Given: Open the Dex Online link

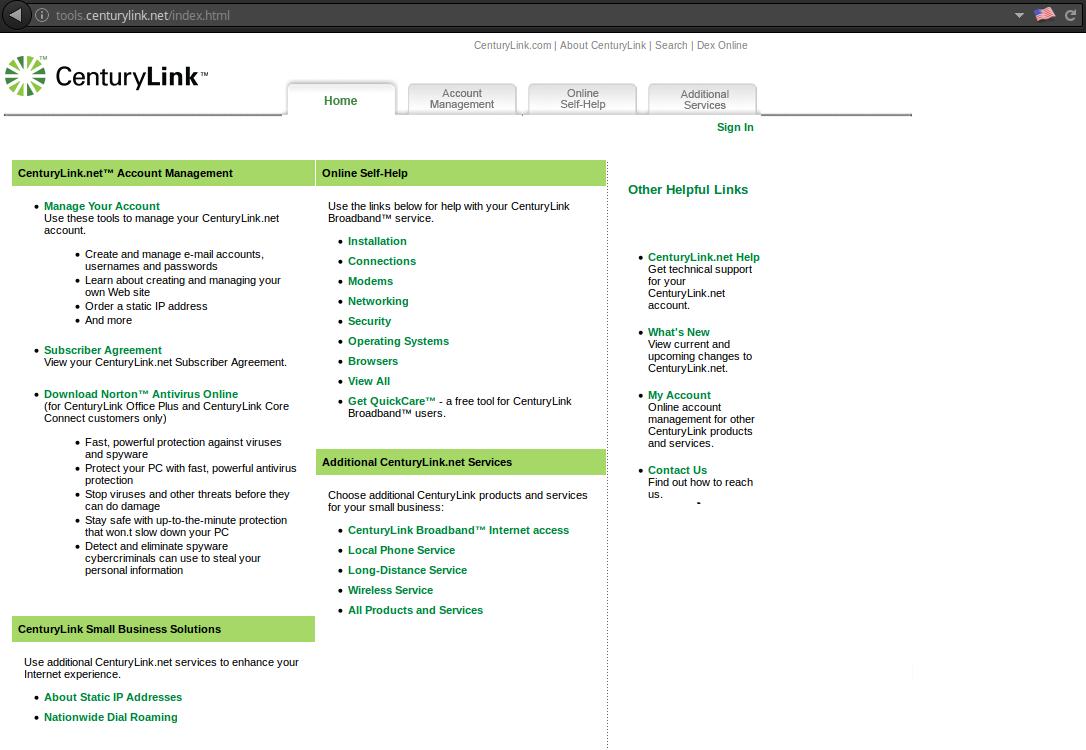Looking at the screenshot, I should pyautogui.click(x=722, y=45).
